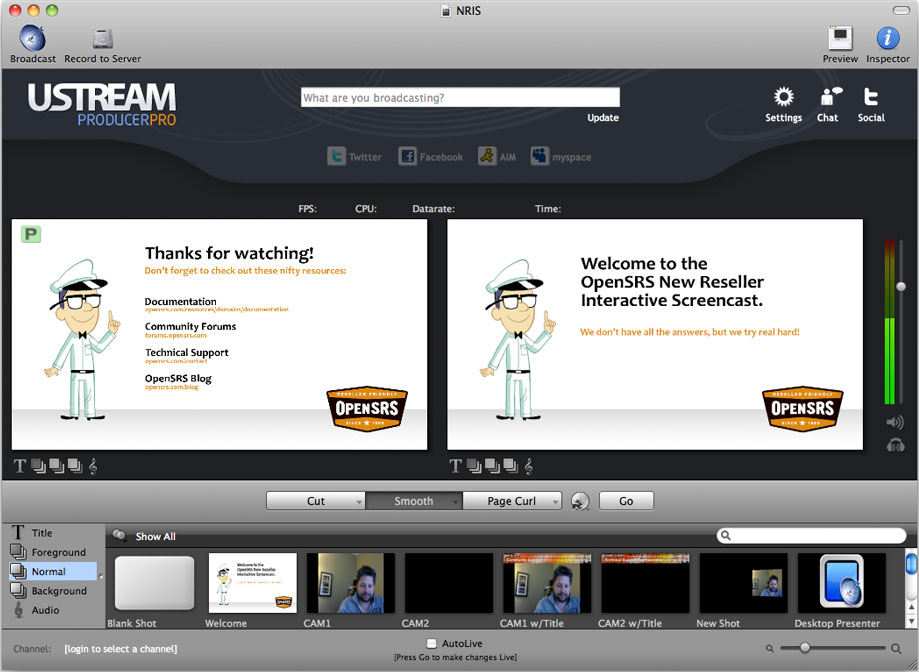
Task: Open the Social panel
Action: coord(871,97)
